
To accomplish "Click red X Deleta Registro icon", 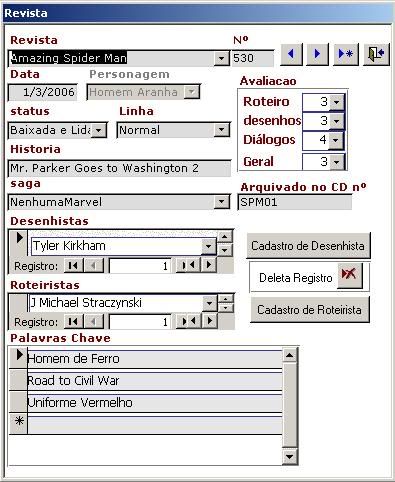I will click(x=349, y=275).
